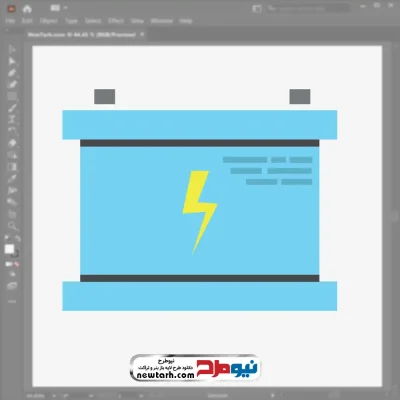The width and height of the screenshot is (400, 400).
Task: Open the Type menu
Action: click(71, 21)
